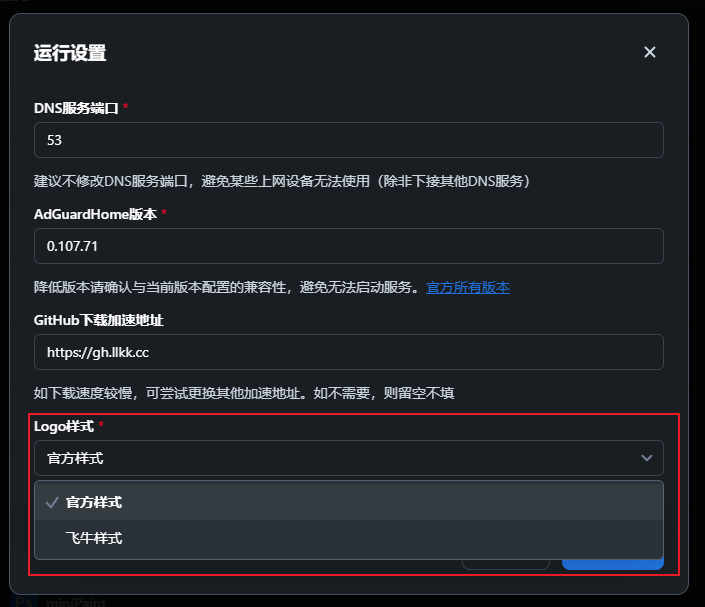Screen dimensions: 705x607
Task: Collapse the Logo样式 dropdown
Action: (x=348, y=458)
